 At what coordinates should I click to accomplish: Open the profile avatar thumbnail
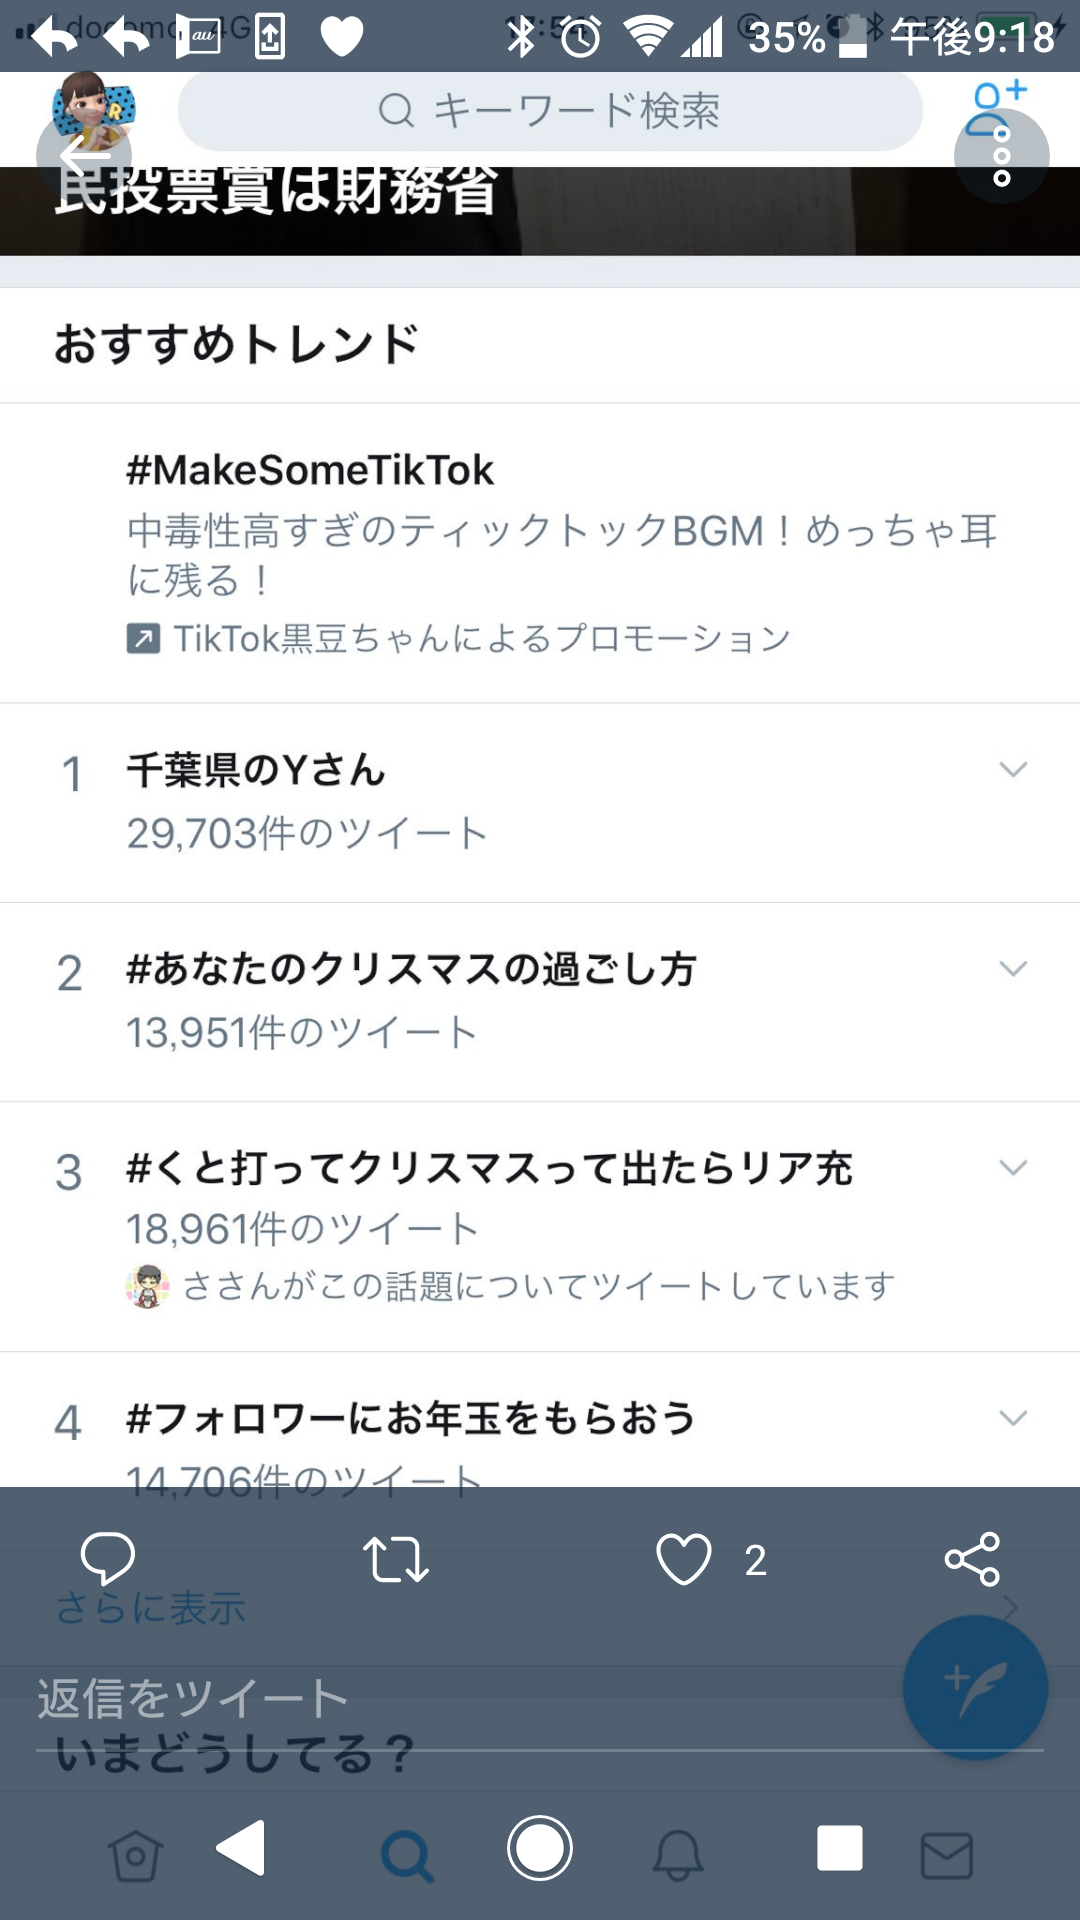point(94,110)
